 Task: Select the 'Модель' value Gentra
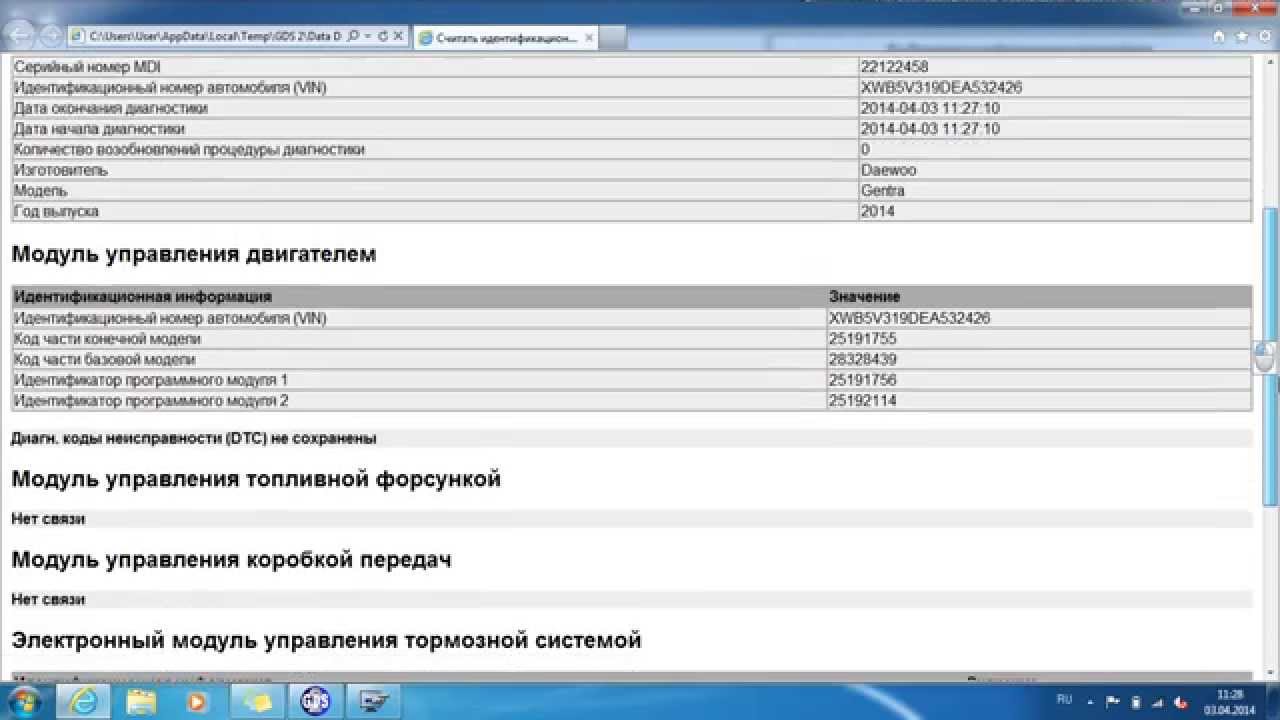click(883, 190)
